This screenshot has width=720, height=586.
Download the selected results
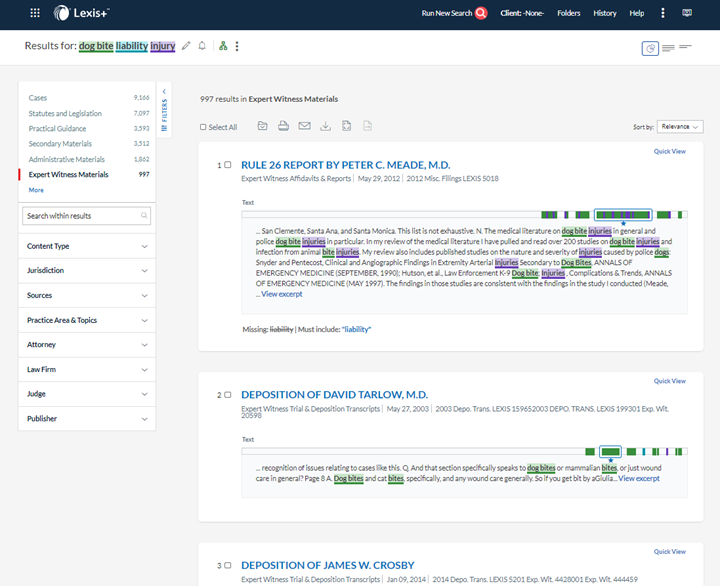click(x=326, y=126)
